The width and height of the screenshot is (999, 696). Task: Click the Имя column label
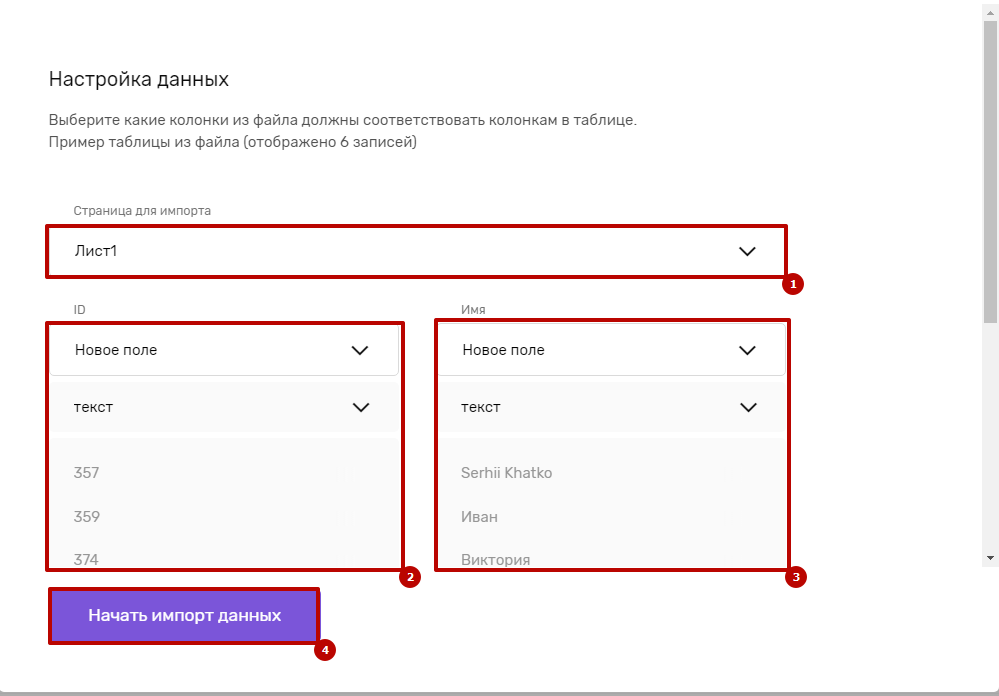(473, 310)
